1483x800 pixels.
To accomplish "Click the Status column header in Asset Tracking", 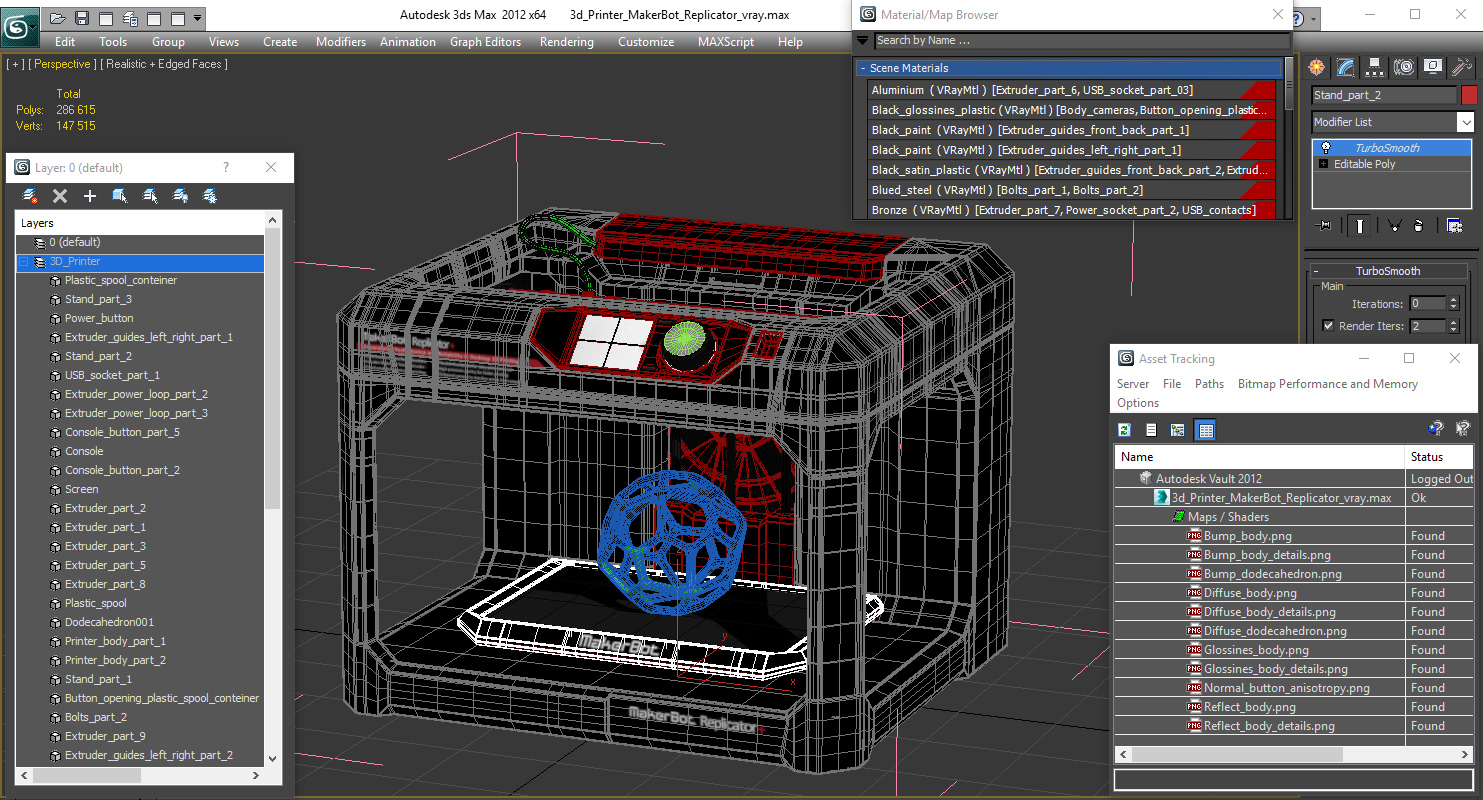I will (x=1440, y=457).
